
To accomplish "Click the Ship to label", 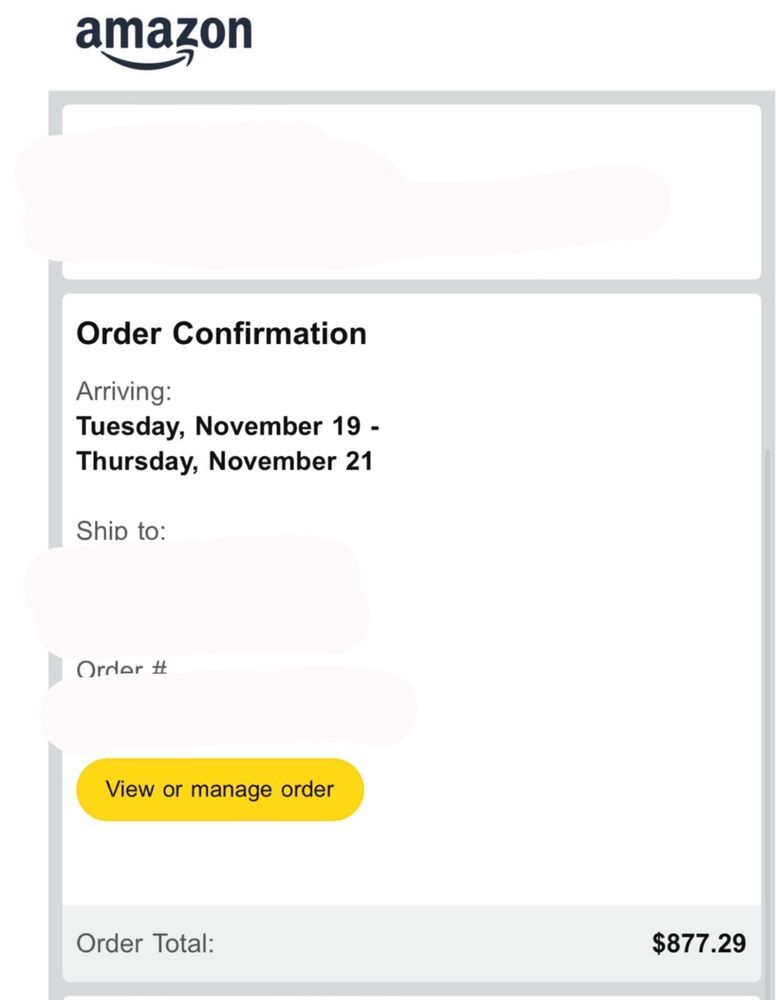I will [121, 530].
